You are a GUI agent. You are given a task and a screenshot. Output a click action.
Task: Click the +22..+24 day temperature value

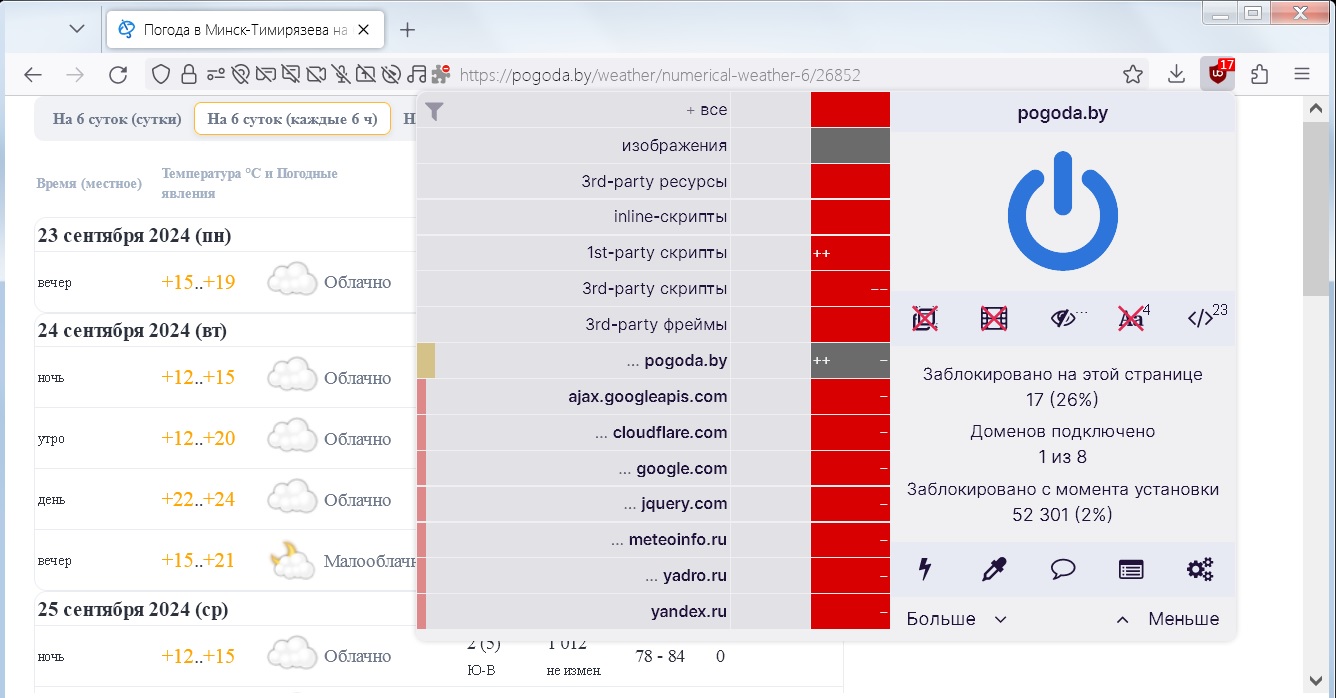pos(198,499)
